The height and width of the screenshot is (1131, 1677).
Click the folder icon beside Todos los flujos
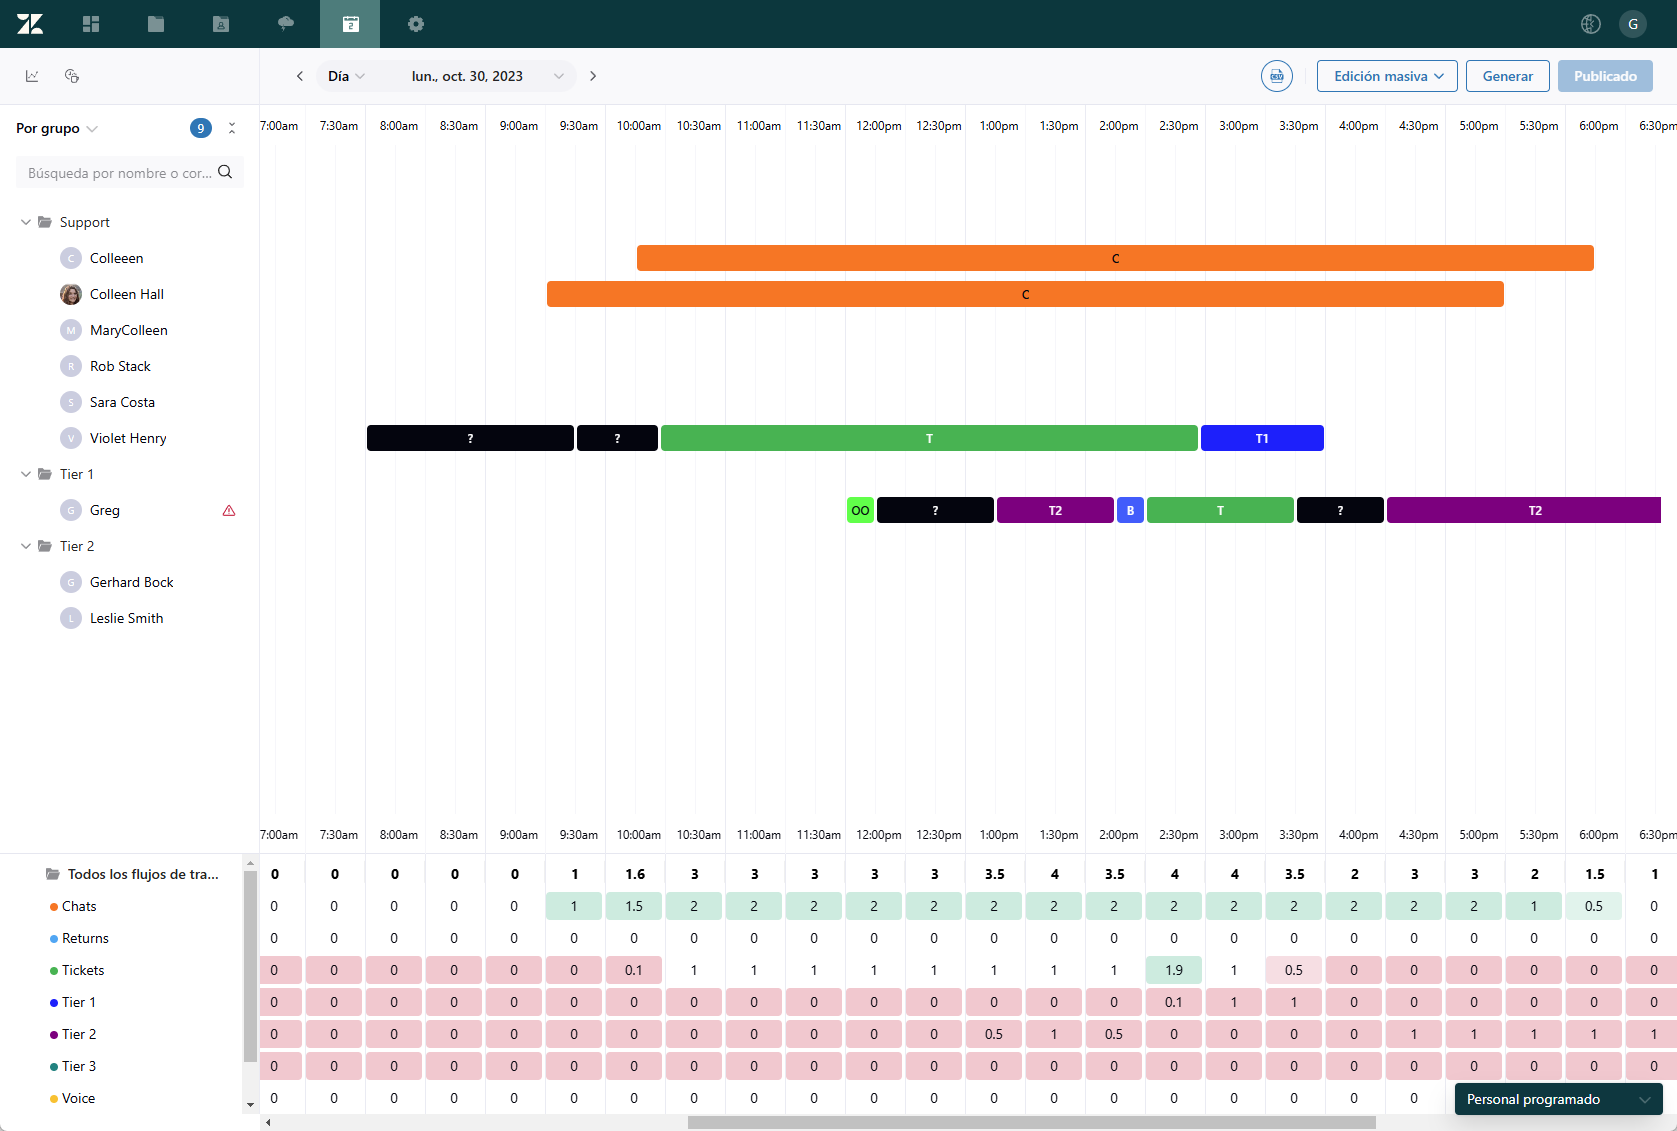[x=52, y=874]
